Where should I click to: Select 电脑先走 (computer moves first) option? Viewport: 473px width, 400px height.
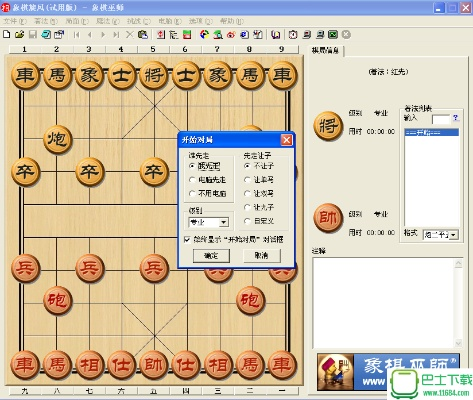click(207, 180)
